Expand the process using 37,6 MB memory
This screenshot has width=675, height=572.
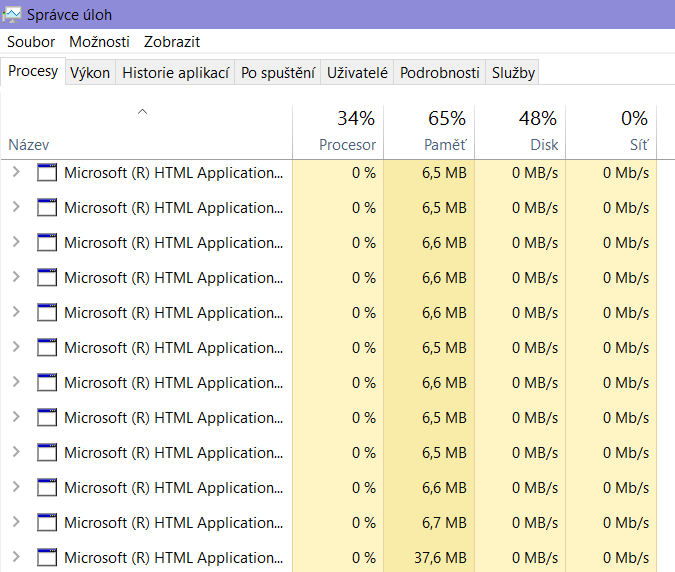pos(15,557)
